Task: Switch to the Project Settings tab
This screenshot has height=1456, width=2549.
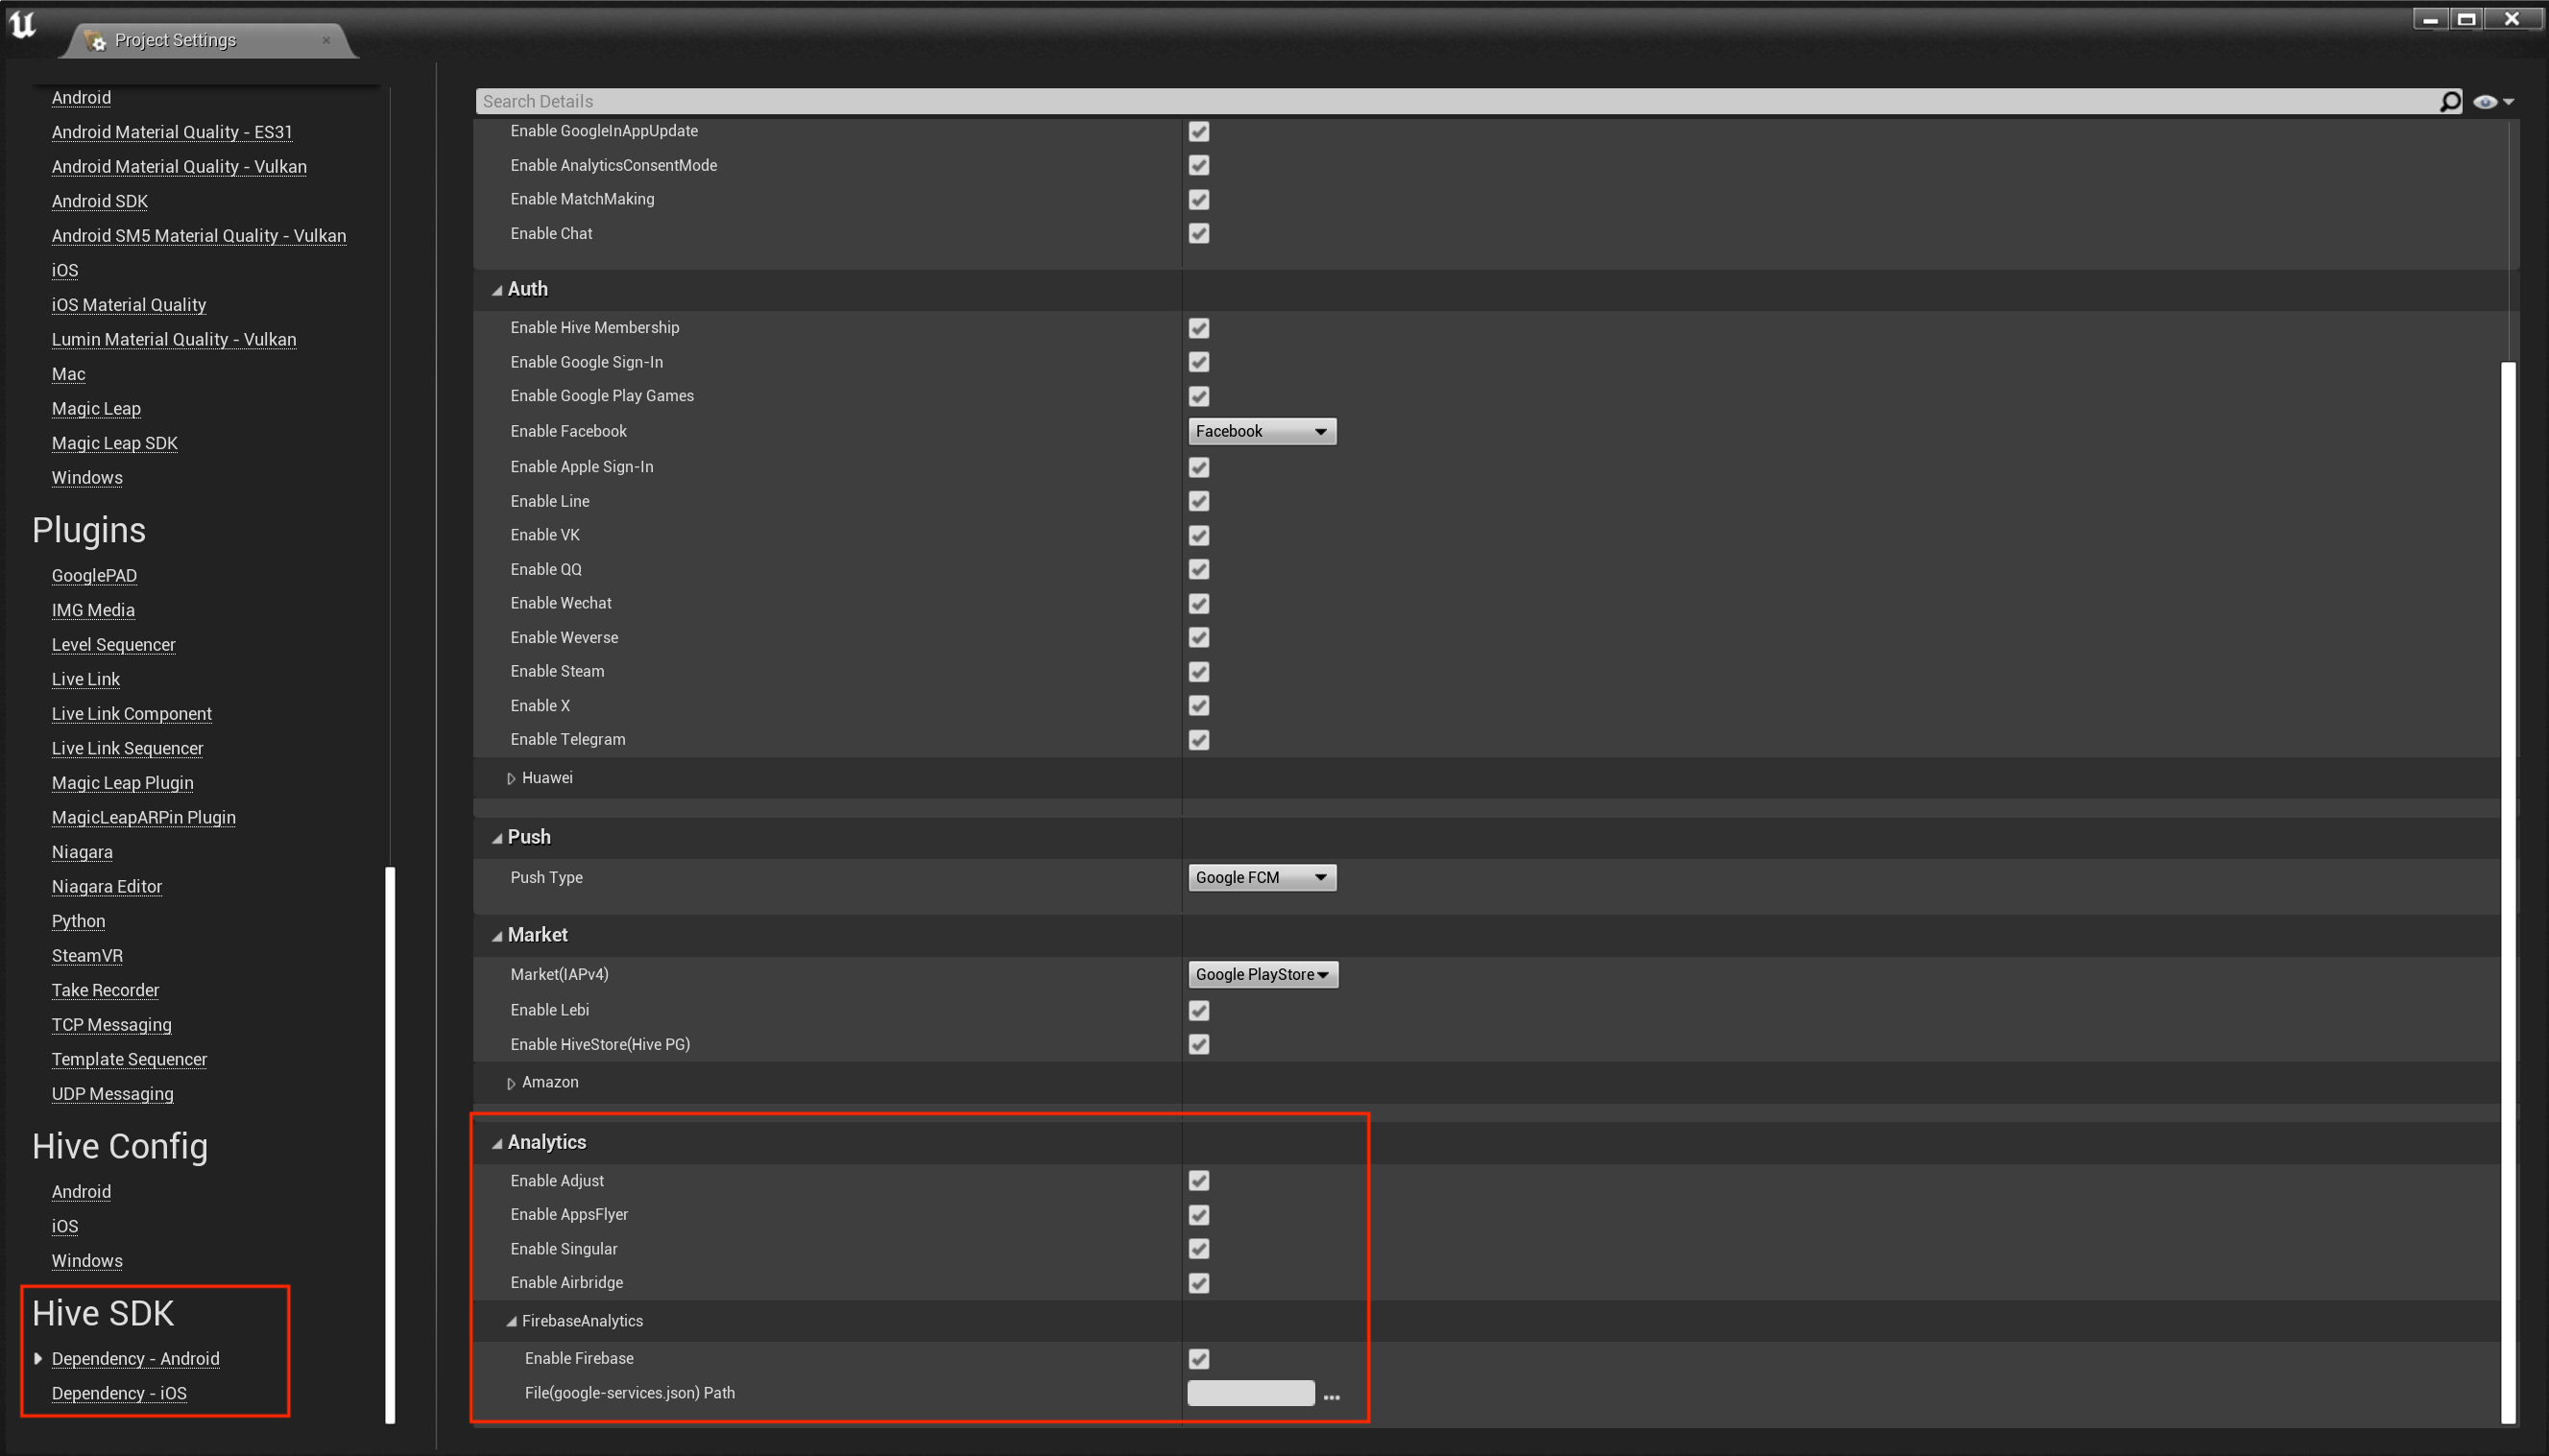Action: coord(176,40)
